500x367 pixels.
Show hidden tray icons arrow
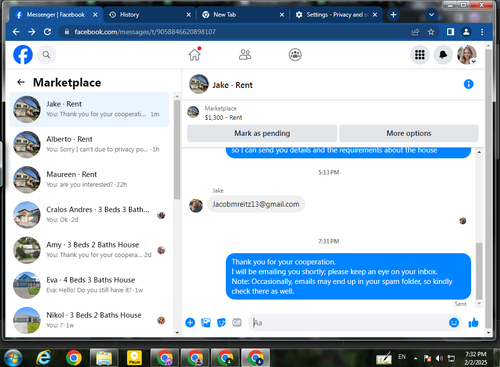(x=415, y=358)
